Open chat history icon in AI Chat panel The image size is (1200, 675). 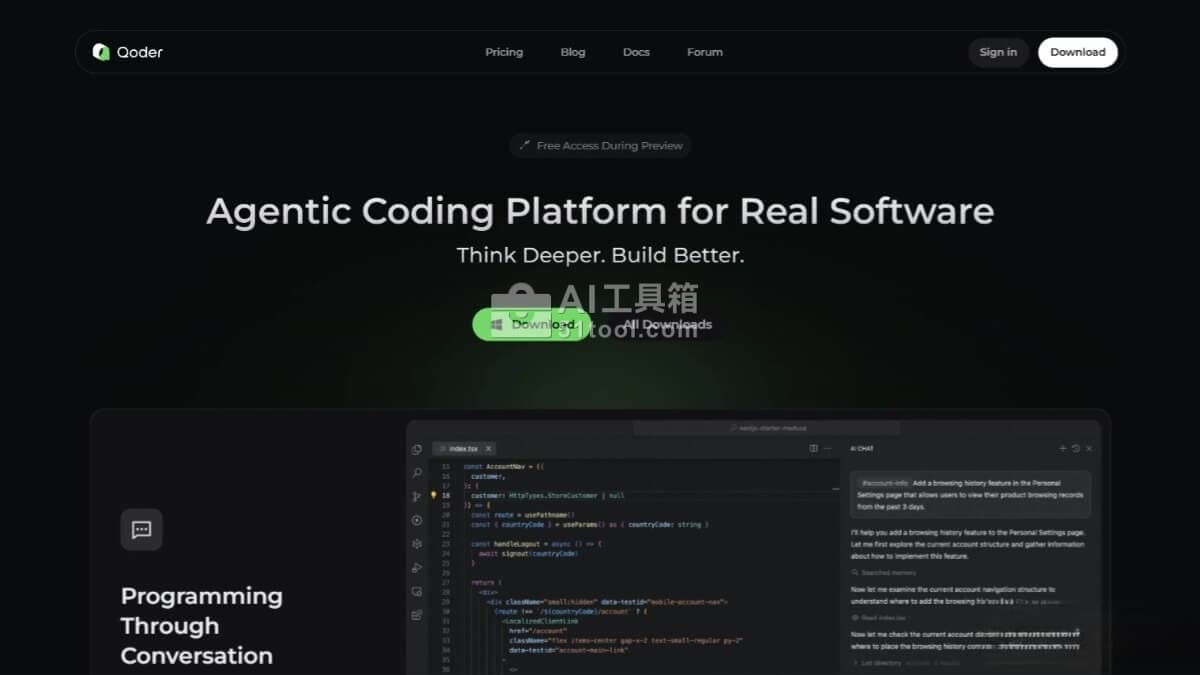[x=1075, y=448]
